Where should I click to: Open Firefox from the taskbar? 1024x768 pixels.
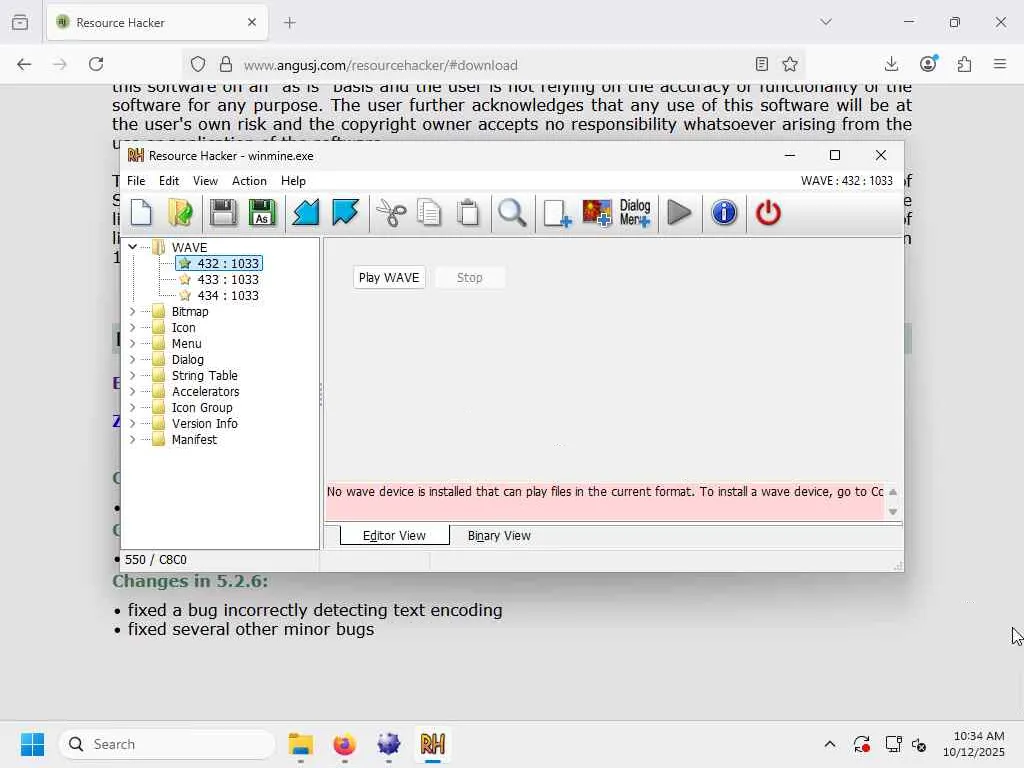[344, 744]
